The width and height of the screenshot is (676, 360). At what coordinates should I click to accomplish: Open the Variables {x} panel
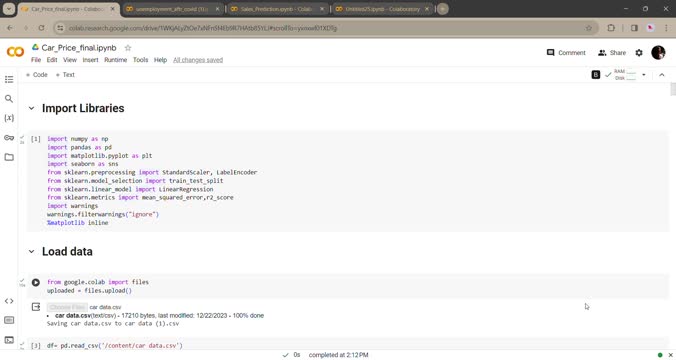point(9,118)
